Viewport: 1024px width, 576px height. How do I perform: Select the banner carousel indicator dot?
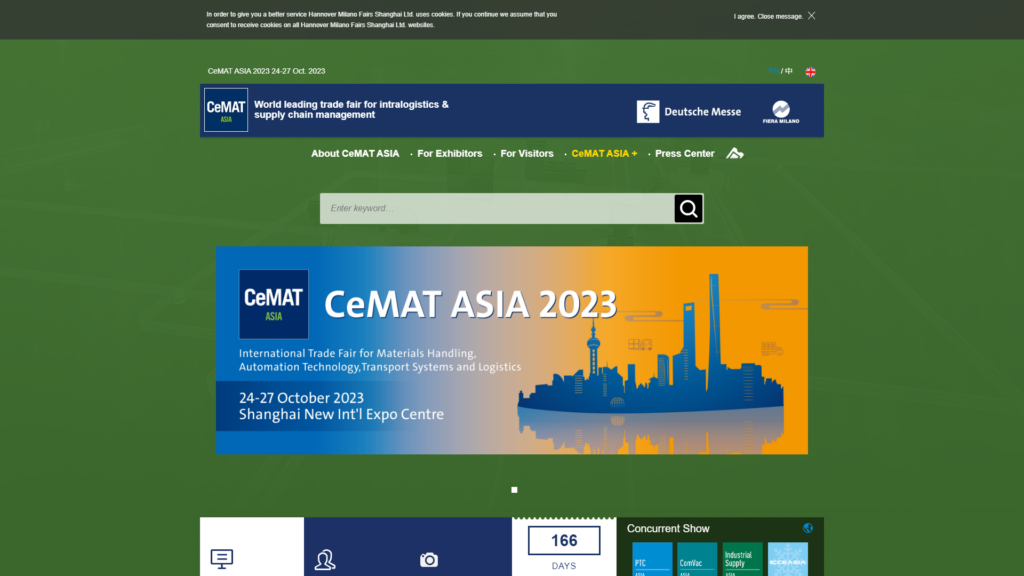(x=514, y=490)
